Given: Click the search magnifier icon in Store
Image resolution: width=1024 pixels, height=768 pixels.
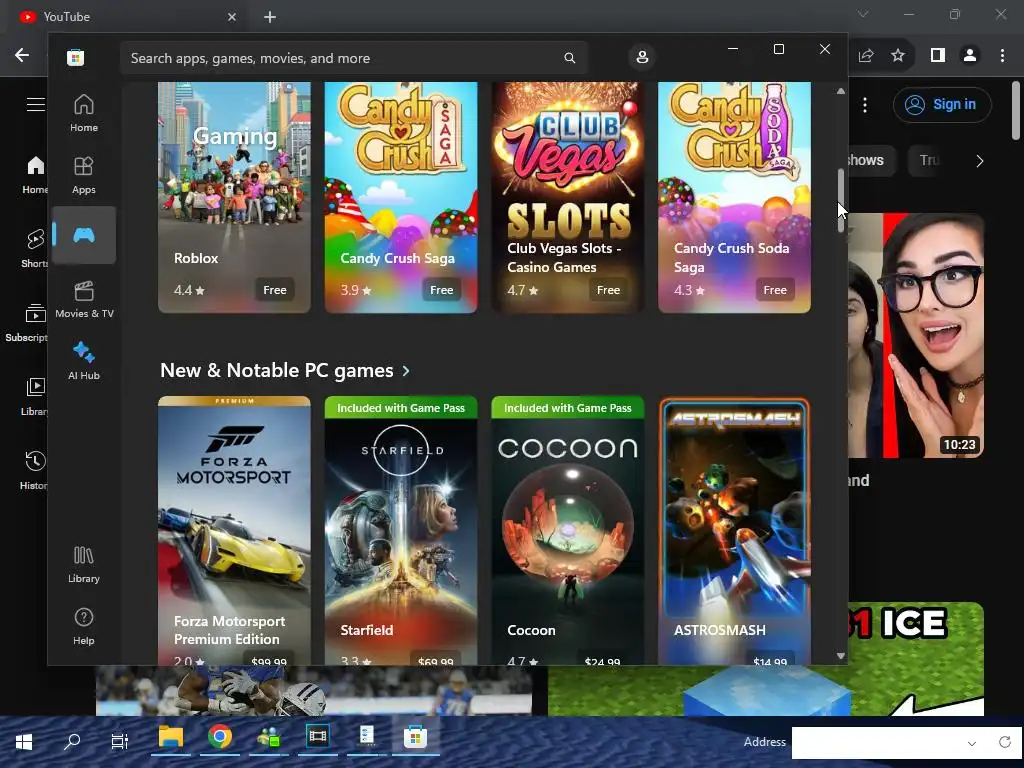Looking at the screenshot, I should (x=569, y=58).
